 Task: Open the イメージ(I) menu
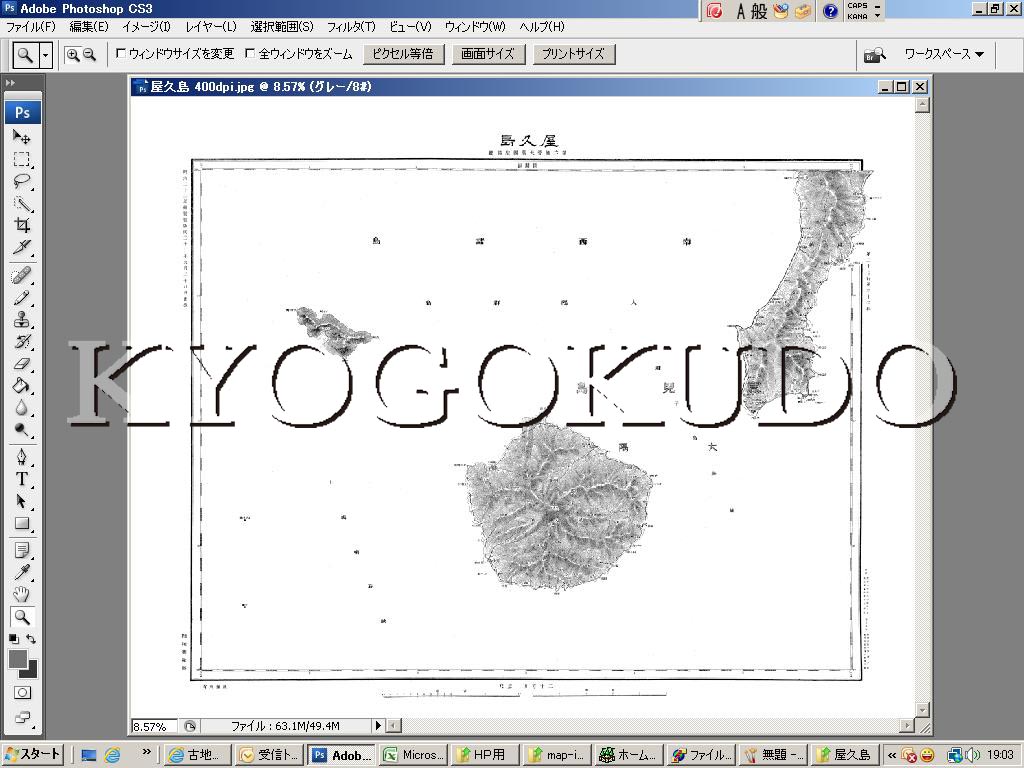(146, 27)
